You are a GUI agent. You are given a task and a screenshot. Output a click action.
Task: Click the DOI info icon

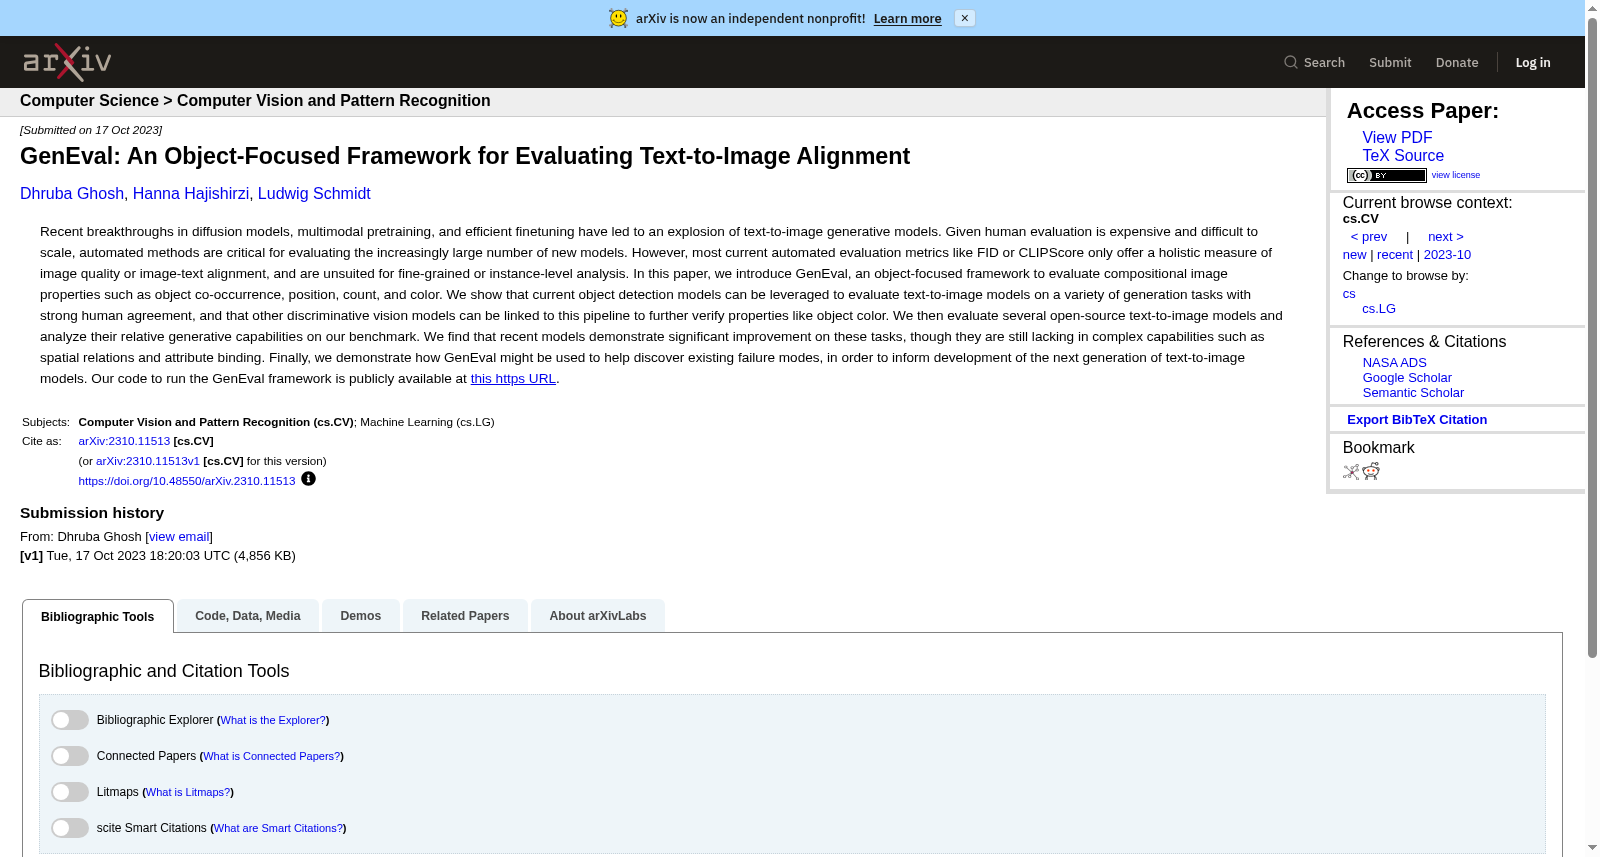click(x=308, y=479)
